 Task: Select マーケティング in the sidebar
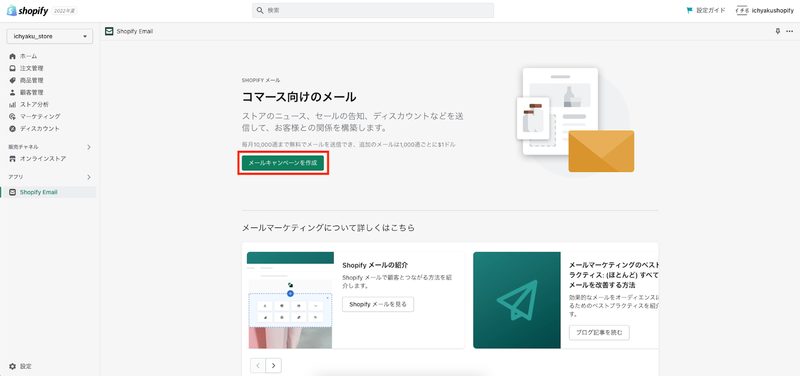tap(40, 117)
